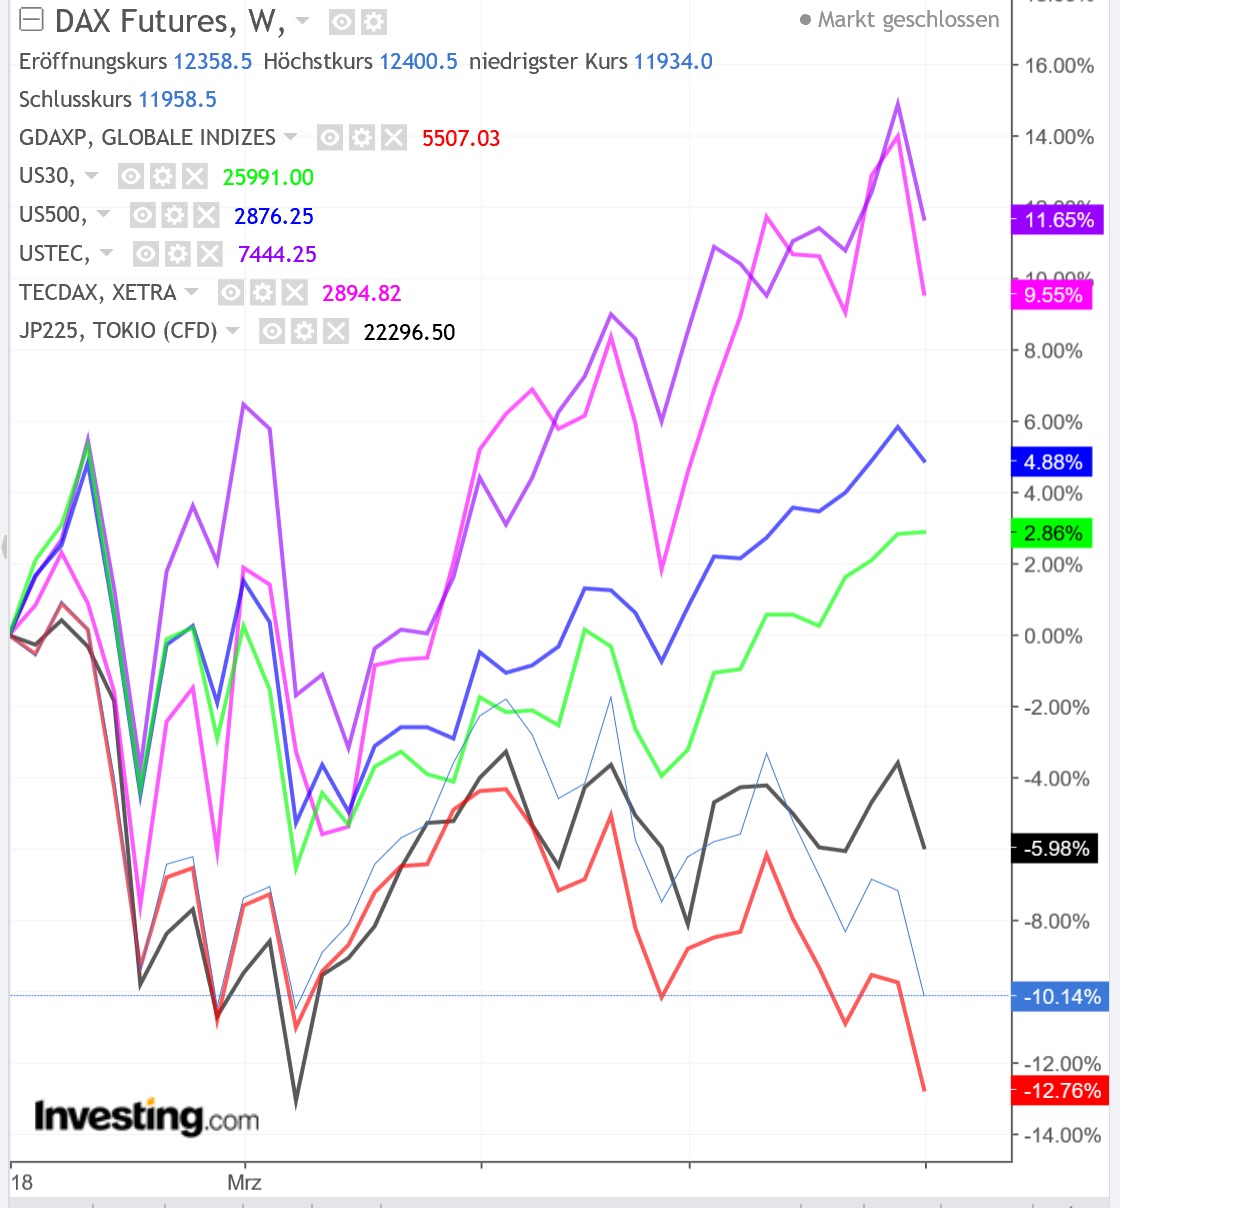
Task: Expand the GDAXP series dropdown caret
Action: (x=290, y=139)
